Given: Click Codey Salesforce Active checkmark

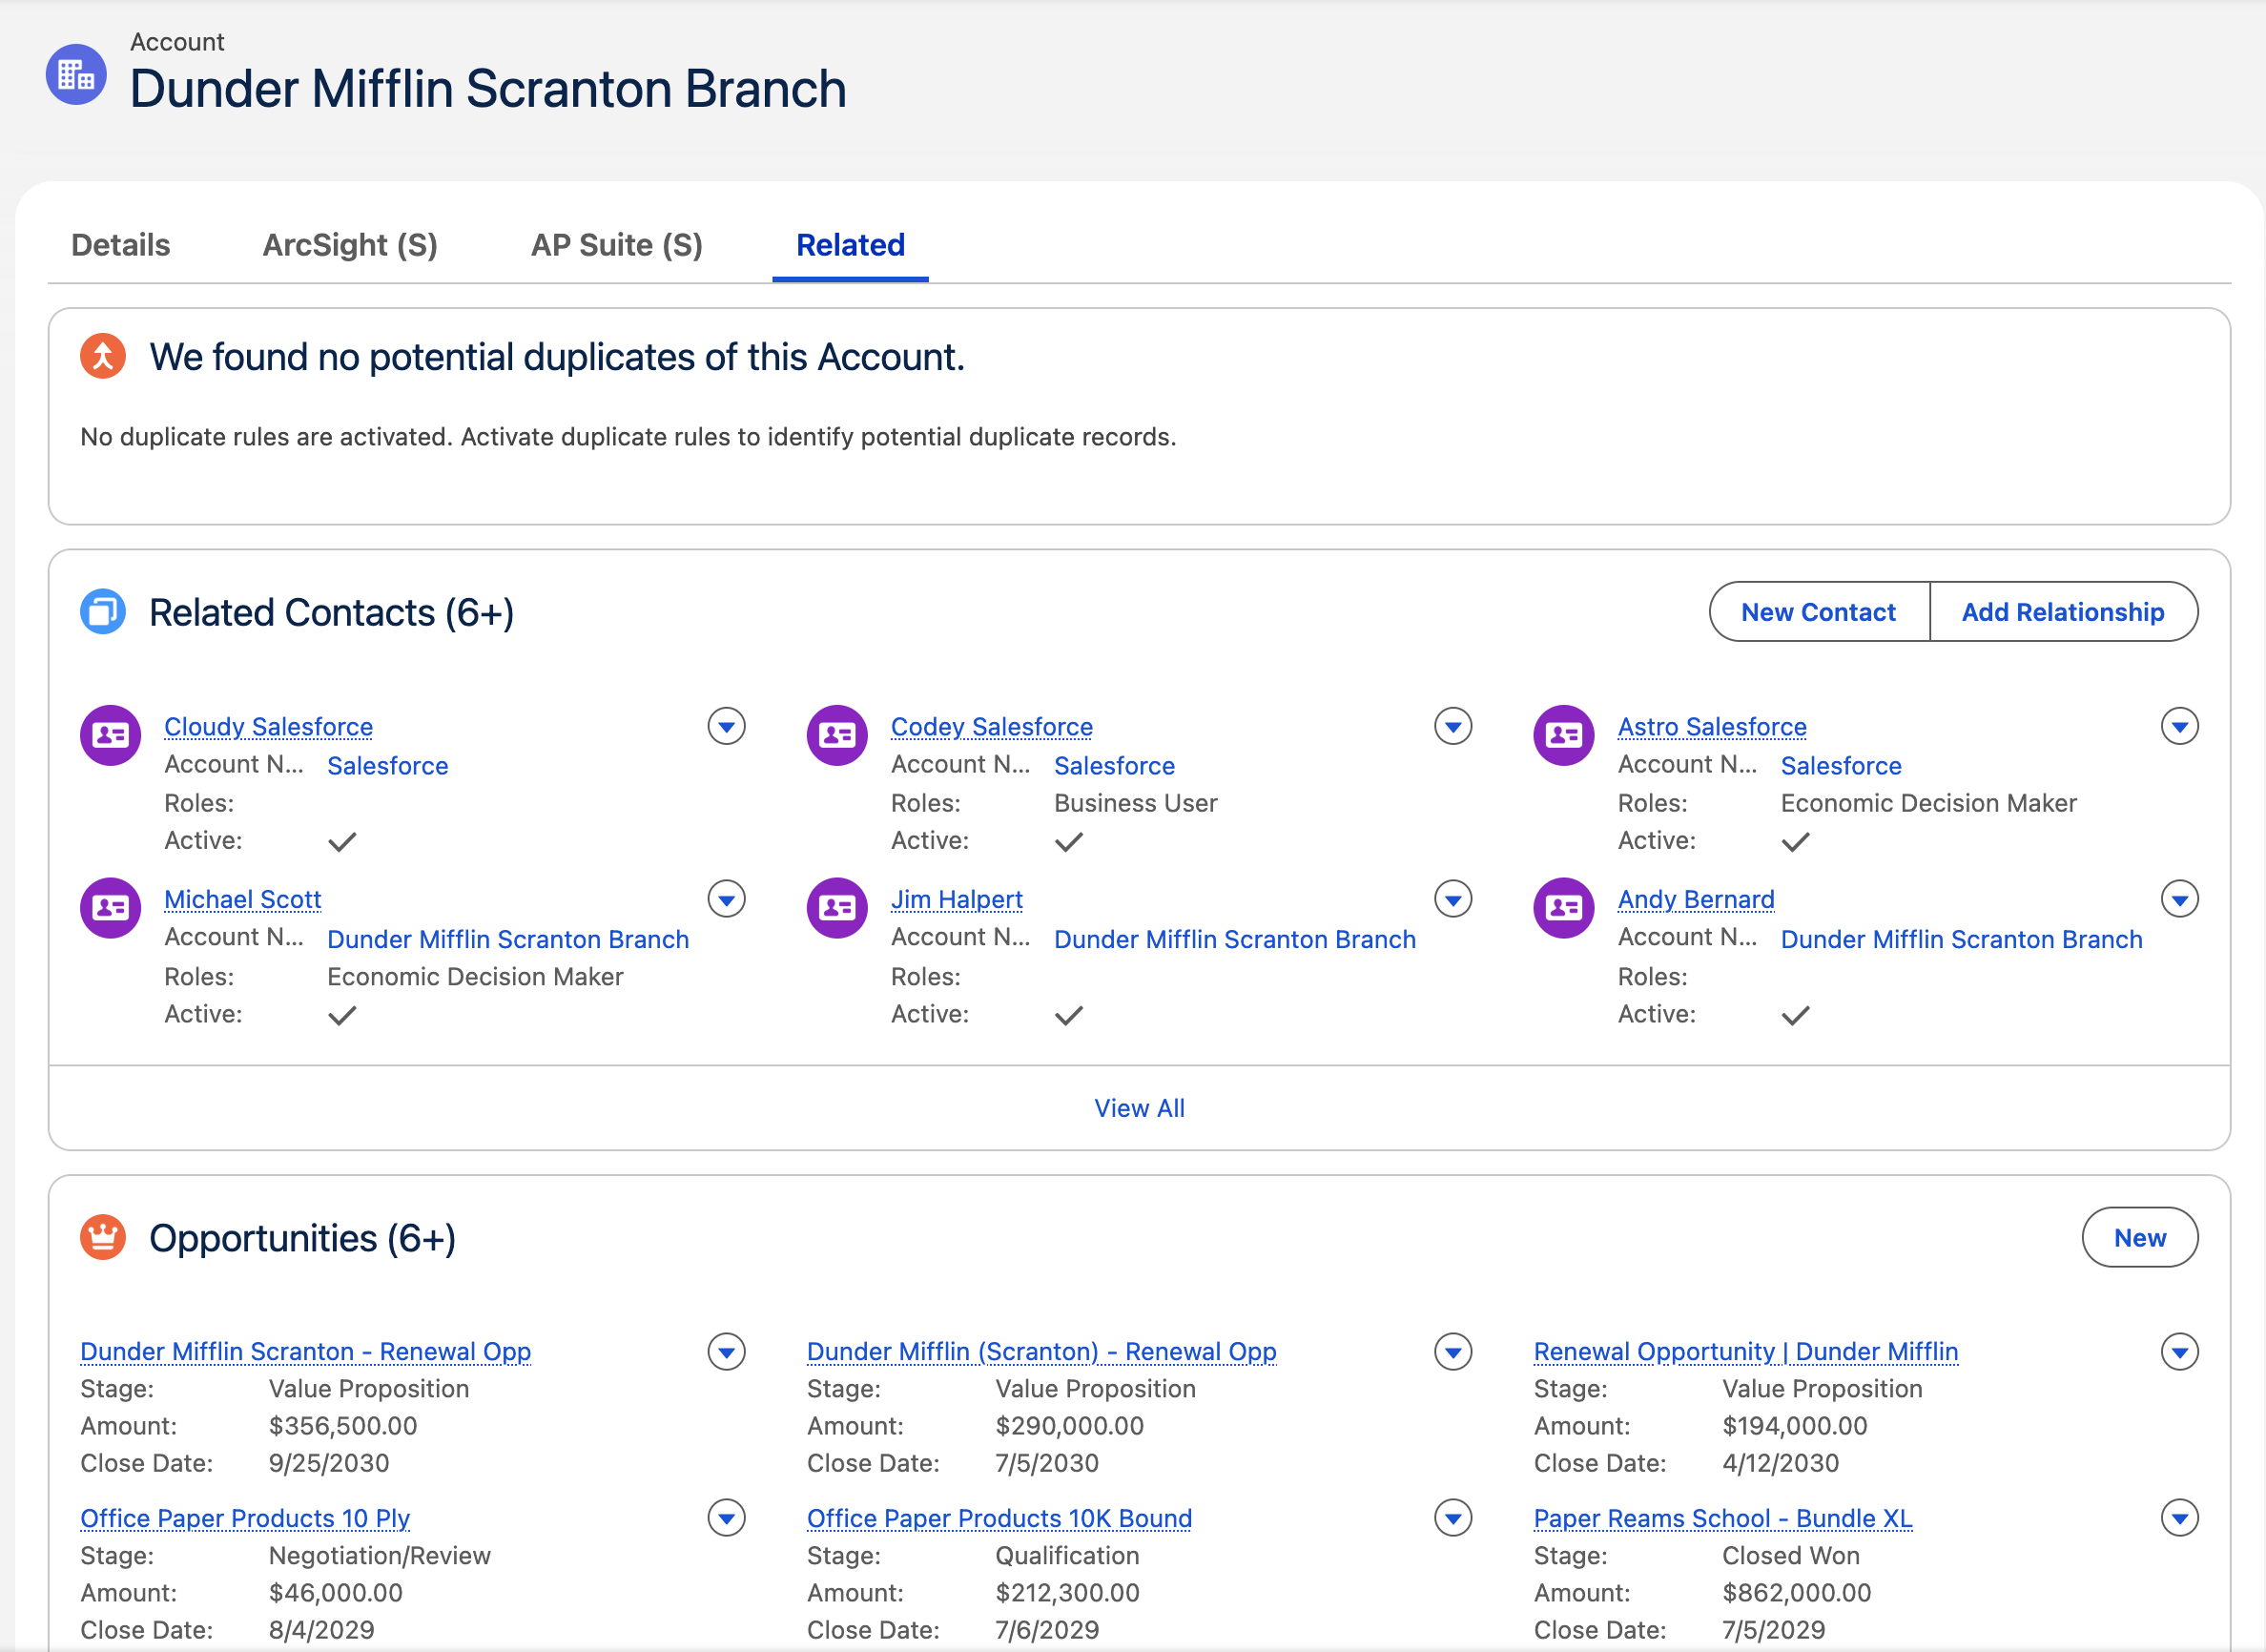Looking at the screenshot, I should coord(1069,842).
